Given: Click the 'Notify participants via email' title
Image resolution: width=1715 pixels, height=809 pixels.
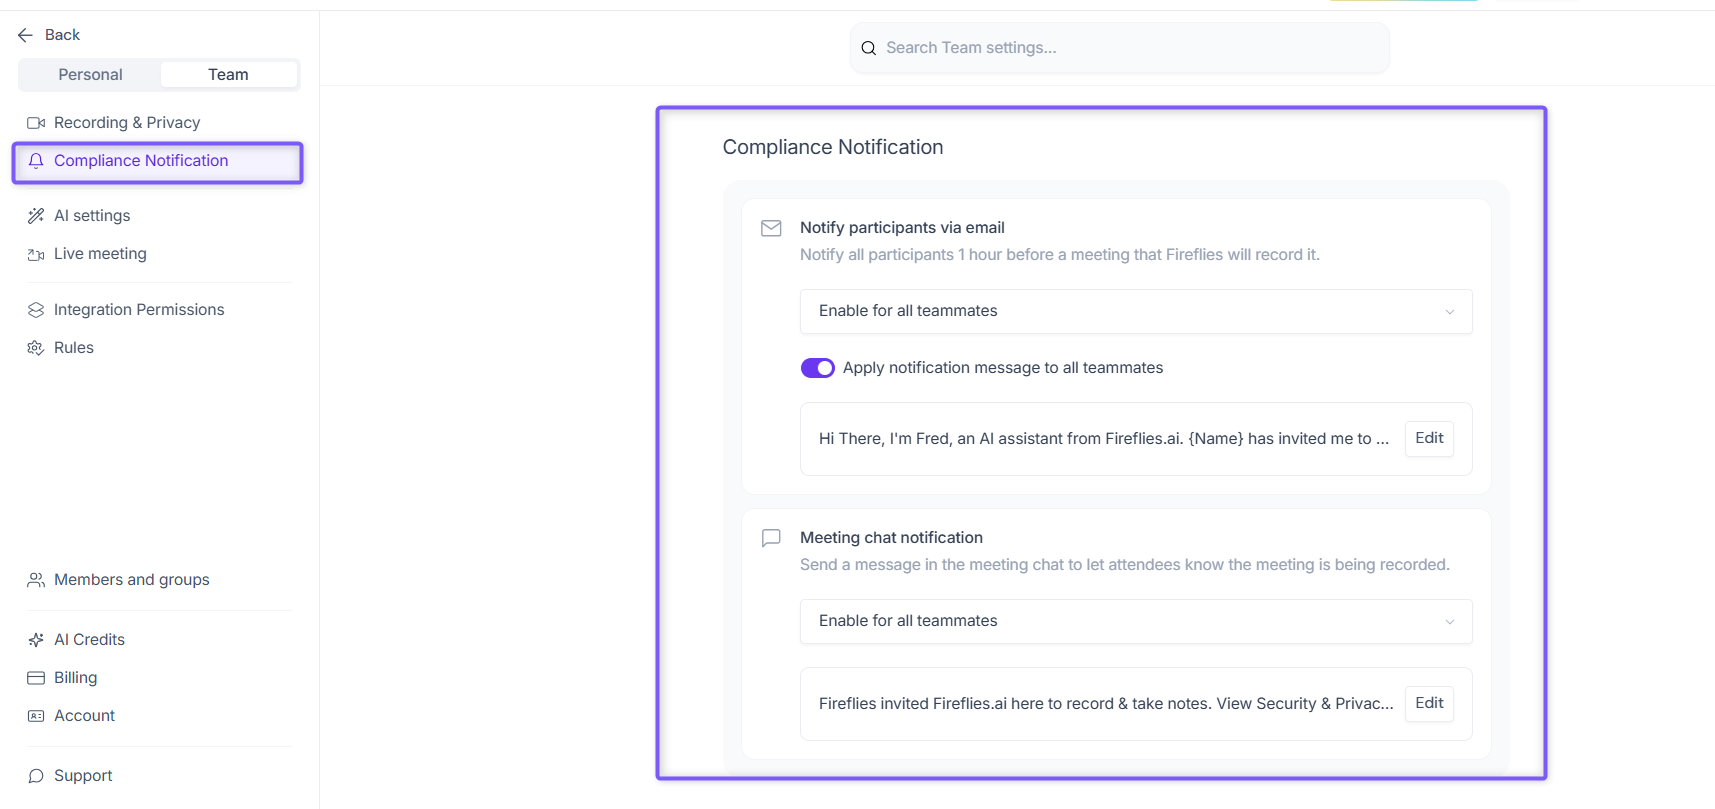Looking at the screenshot, I should point(902,228).
